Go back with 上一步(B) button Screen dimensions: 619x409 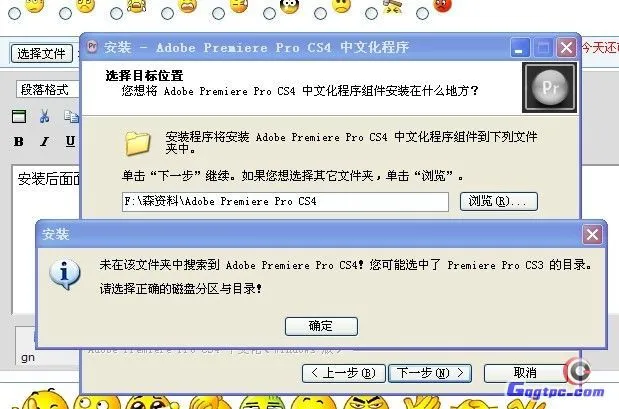(343, 373)
